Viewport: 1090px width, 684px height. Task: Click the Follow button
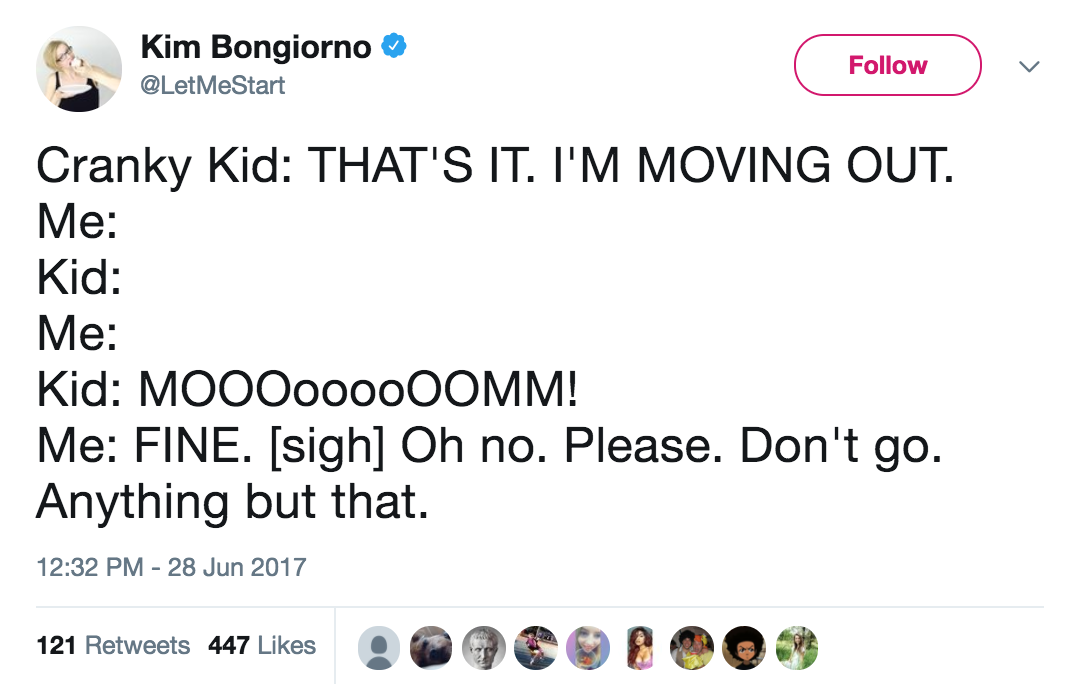pyautogui.click(x=887, y=66)
